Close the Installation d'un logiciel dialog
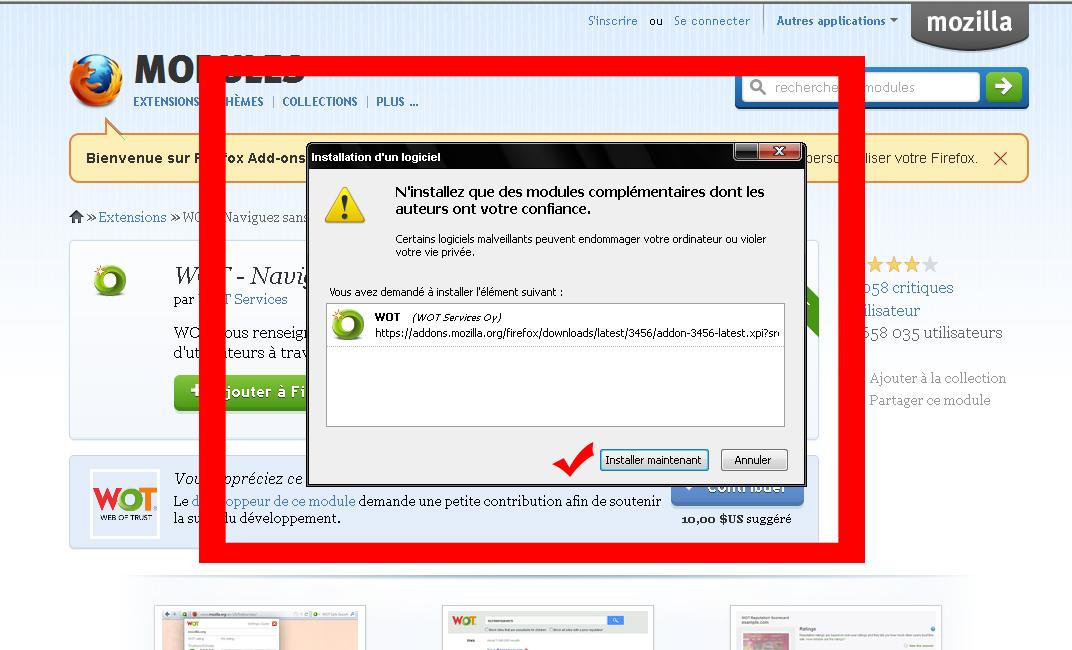The image size is (1072, 650). click(x=779, y=152)
